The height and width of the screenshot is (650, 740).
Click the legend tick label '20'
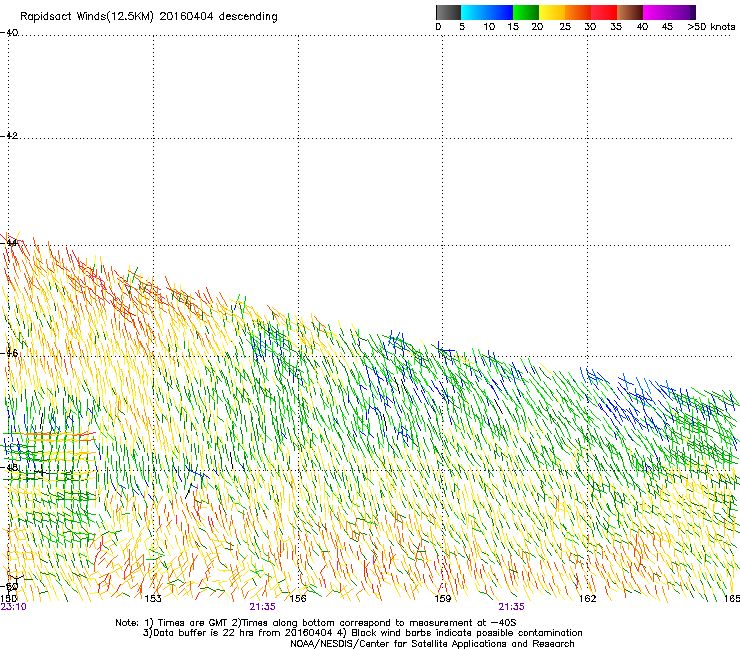537,27
